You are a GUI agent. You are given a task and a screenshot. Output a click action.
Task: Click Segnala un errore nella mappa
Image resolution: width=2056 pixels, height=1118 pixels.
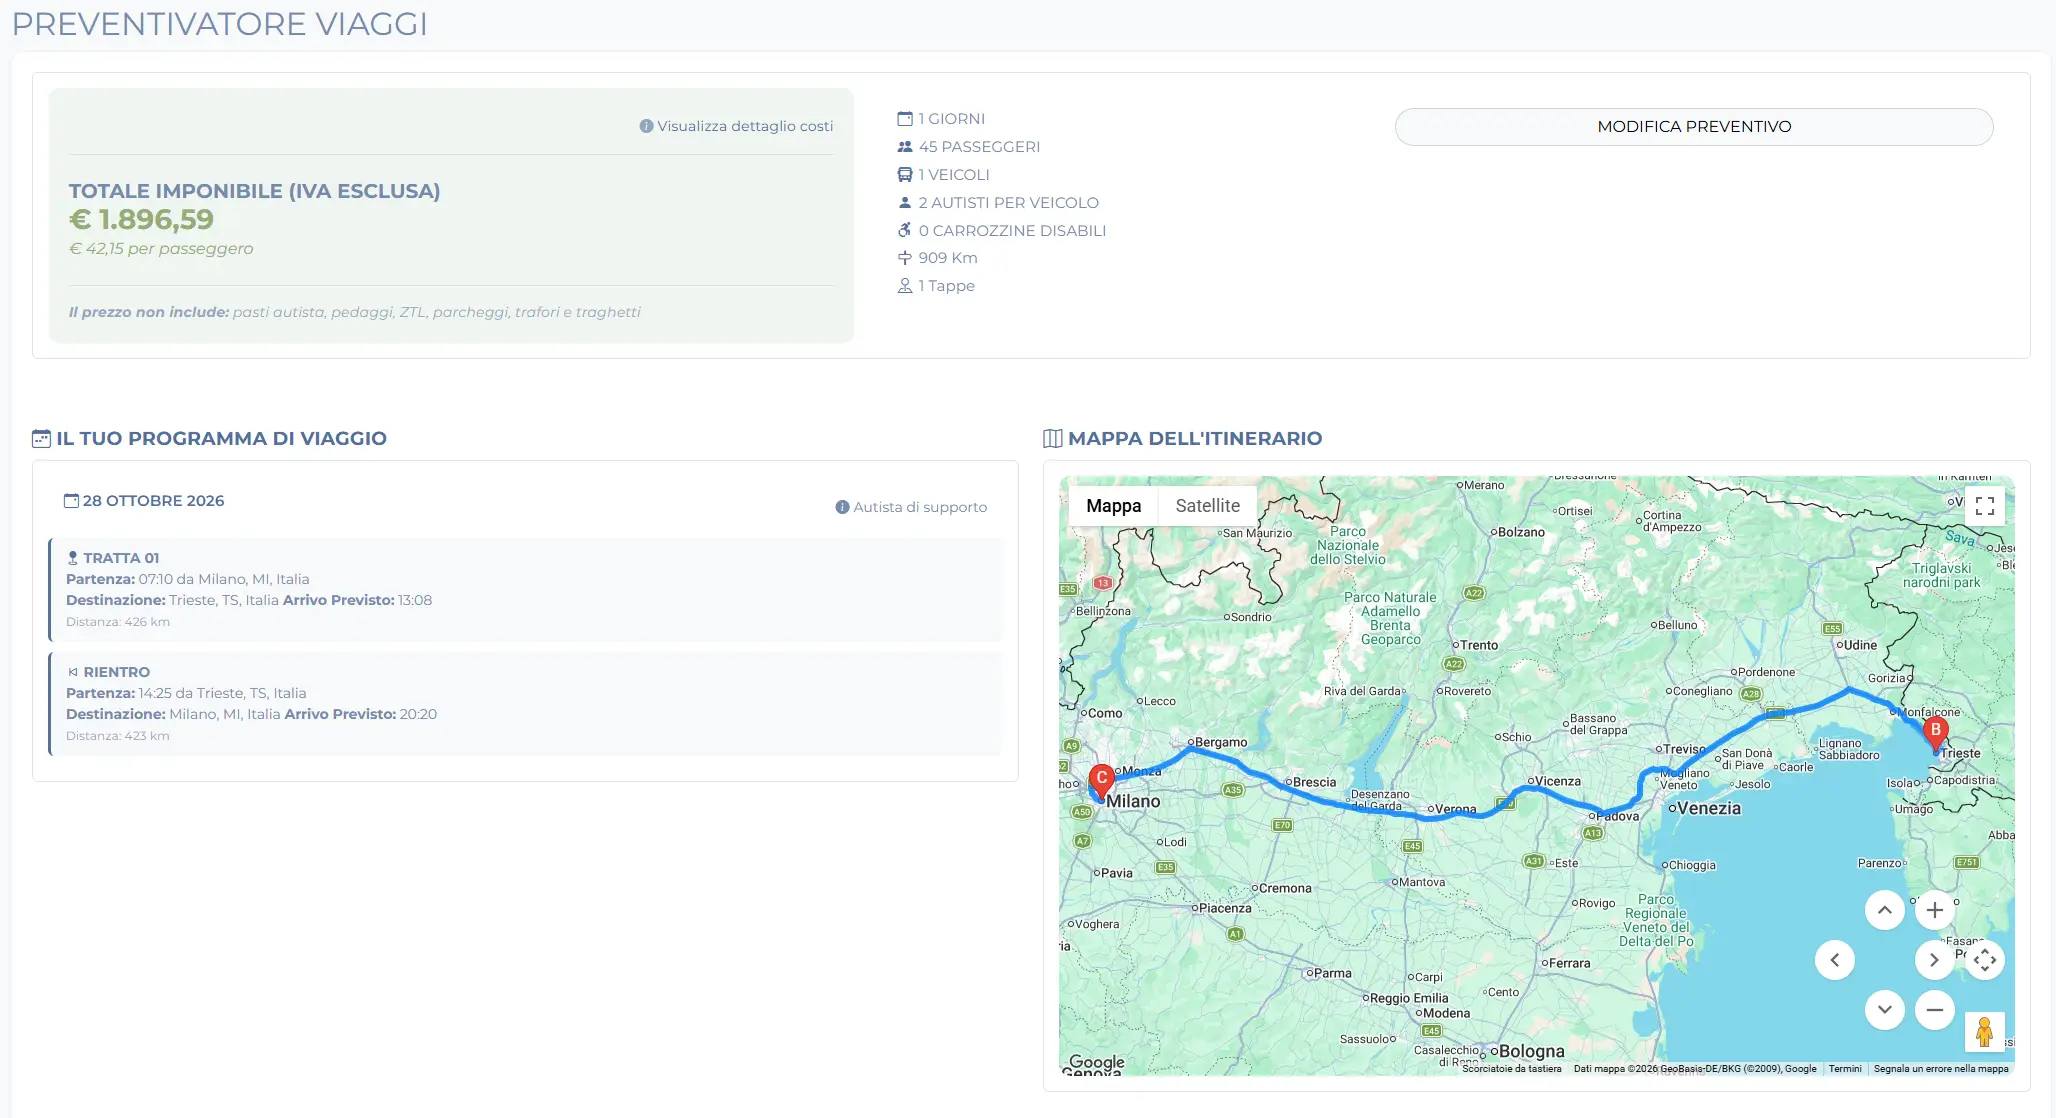click(1941, 1069)
